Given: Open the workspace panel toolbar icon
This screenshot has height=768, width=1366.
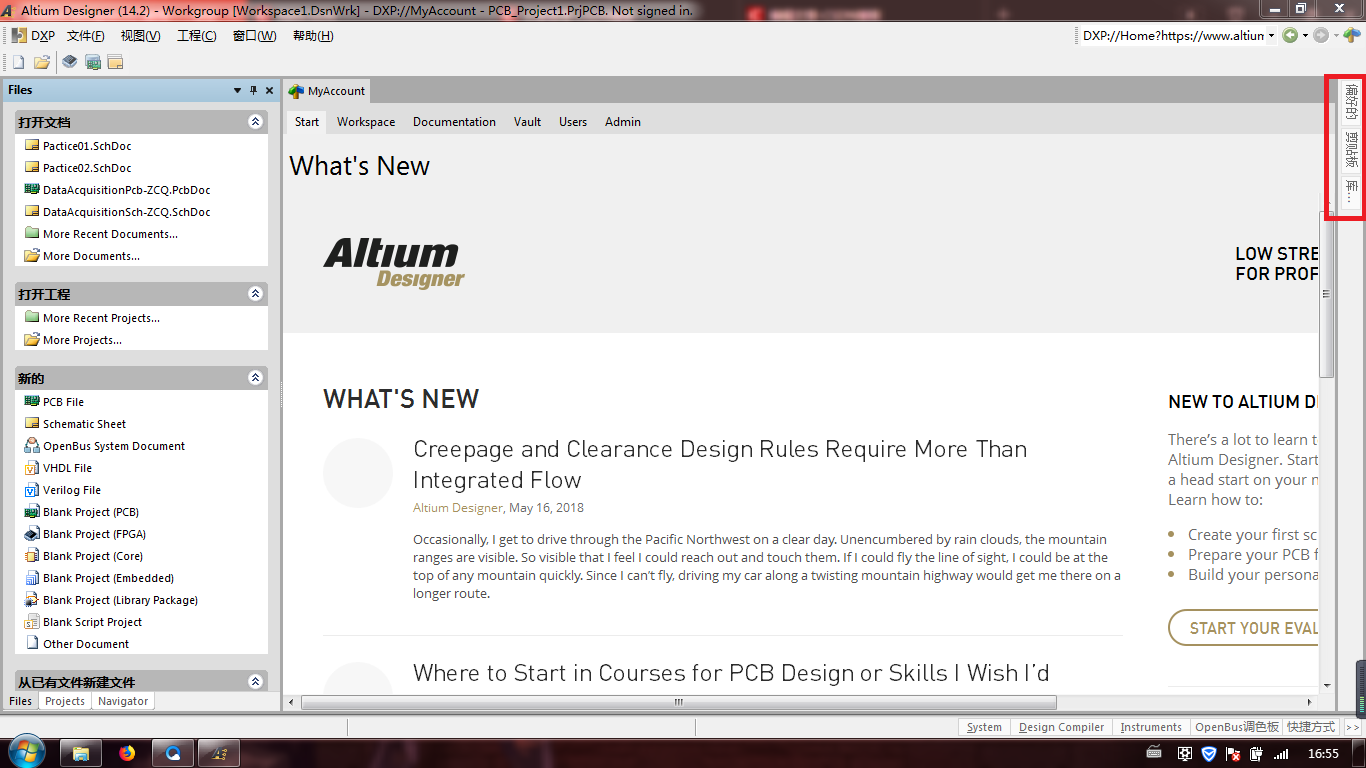Looking at the screenshot, I should tap(115, 62).
